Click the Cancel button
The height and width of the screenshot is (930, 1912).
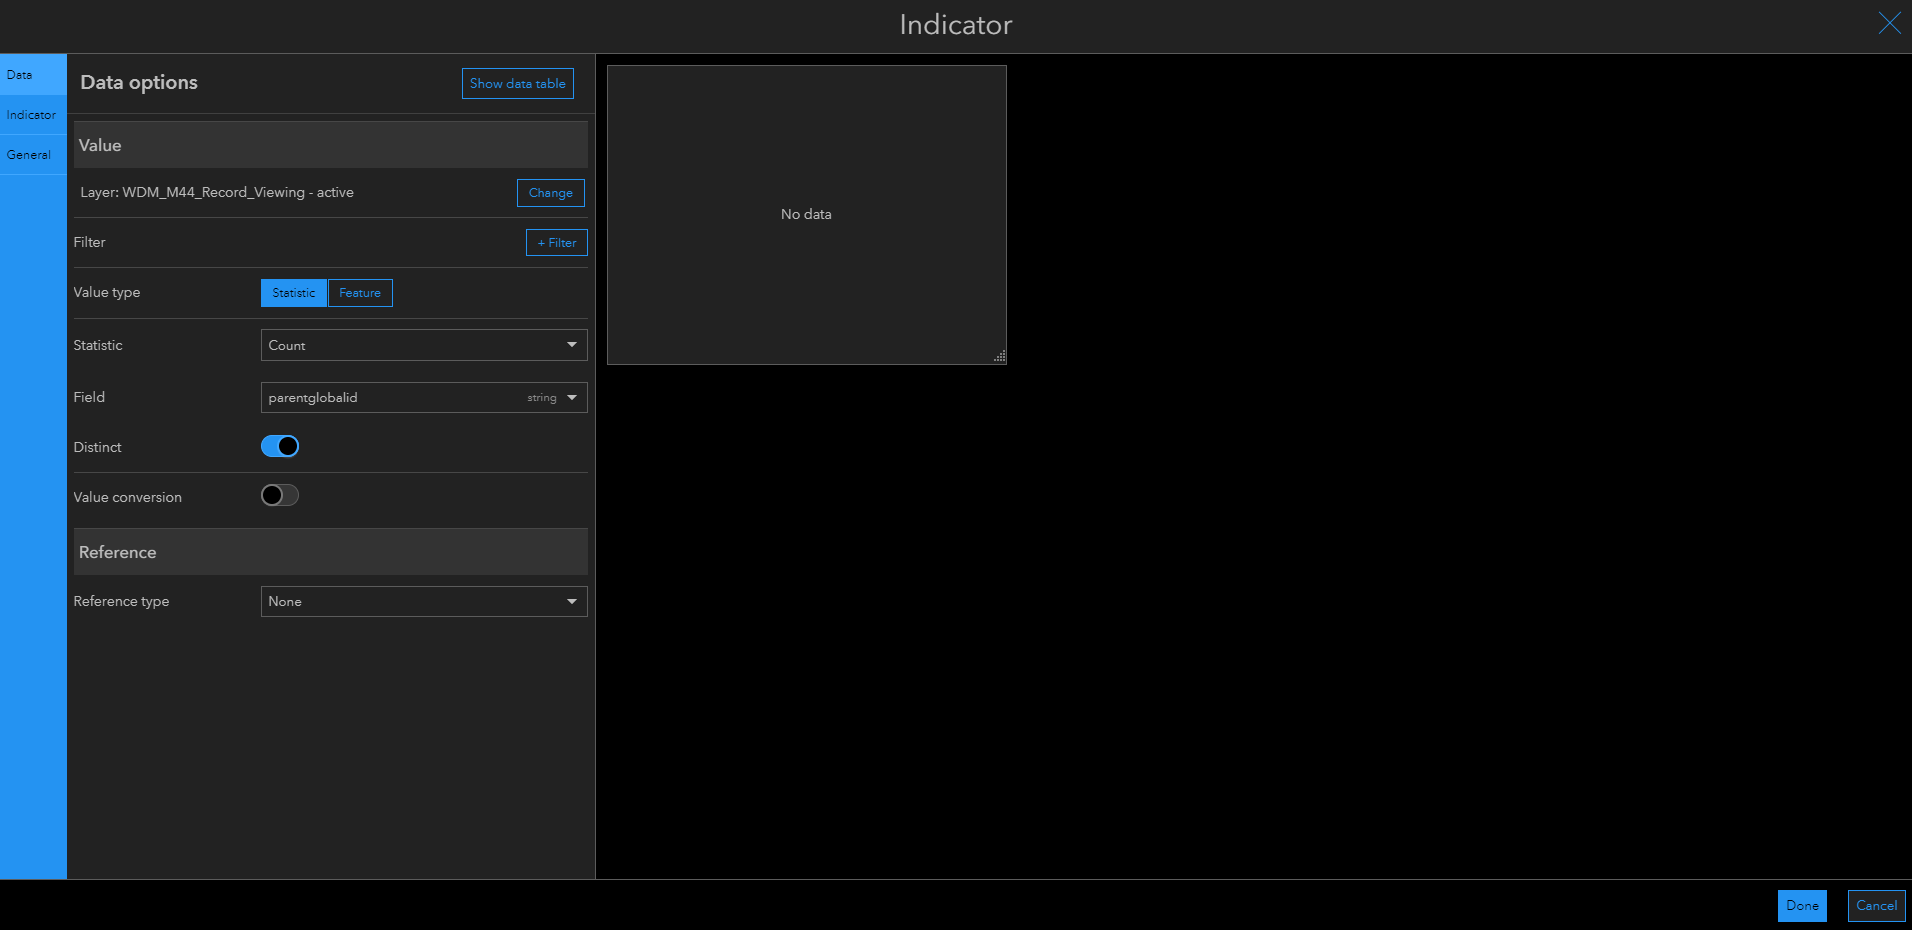pyautogui.click(x=1876, y=906)
